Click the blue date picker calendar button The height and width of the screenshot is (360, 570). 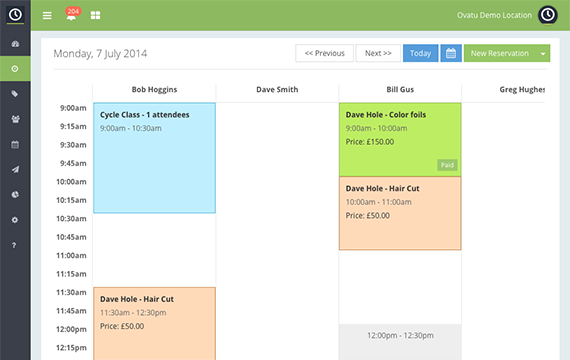451,53
